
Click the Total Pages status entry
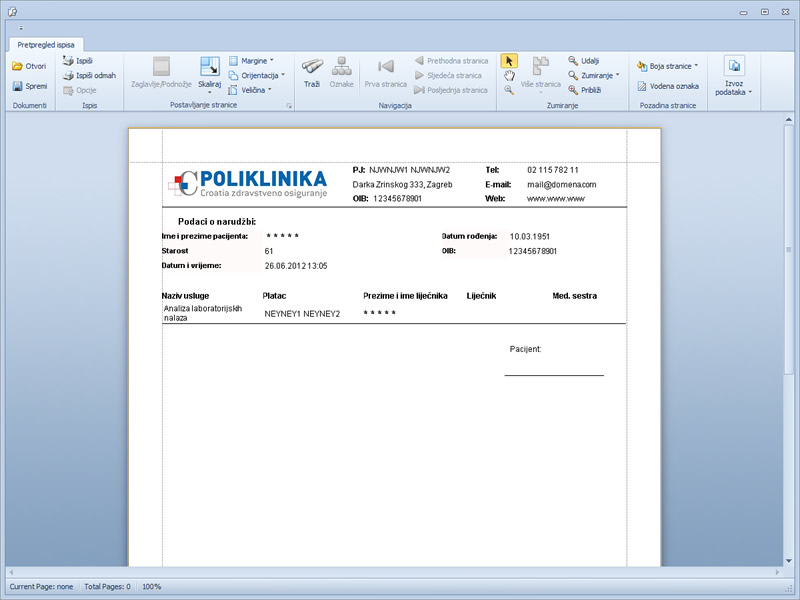coord(107,587)
